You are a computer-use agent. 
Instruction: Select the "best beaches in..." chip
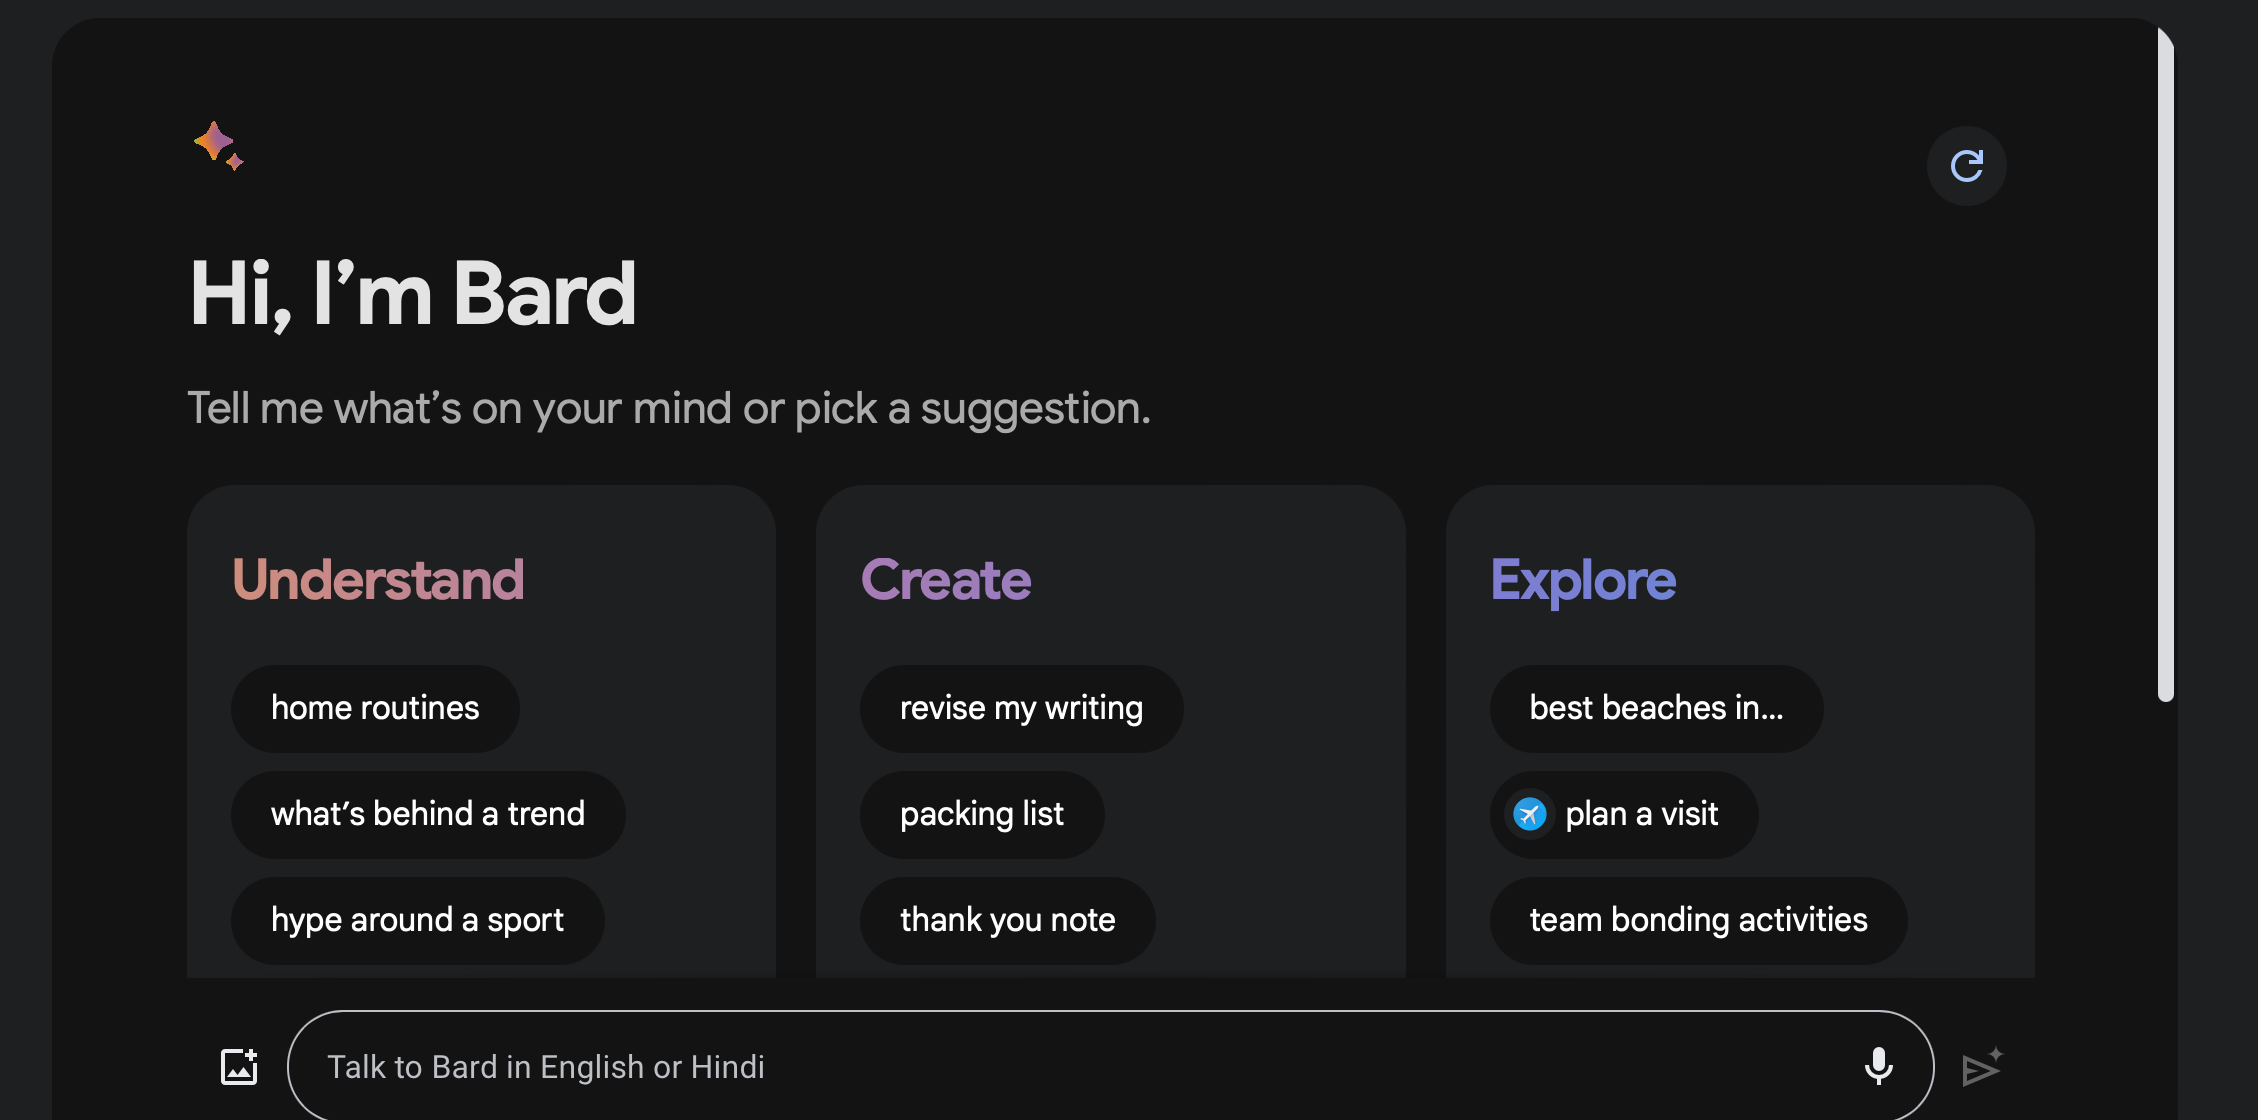tap(1656, 708)
